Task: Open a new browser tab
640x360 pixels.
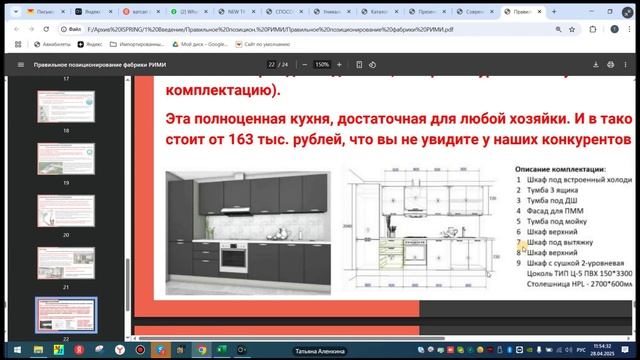Action: click(554, 12)
